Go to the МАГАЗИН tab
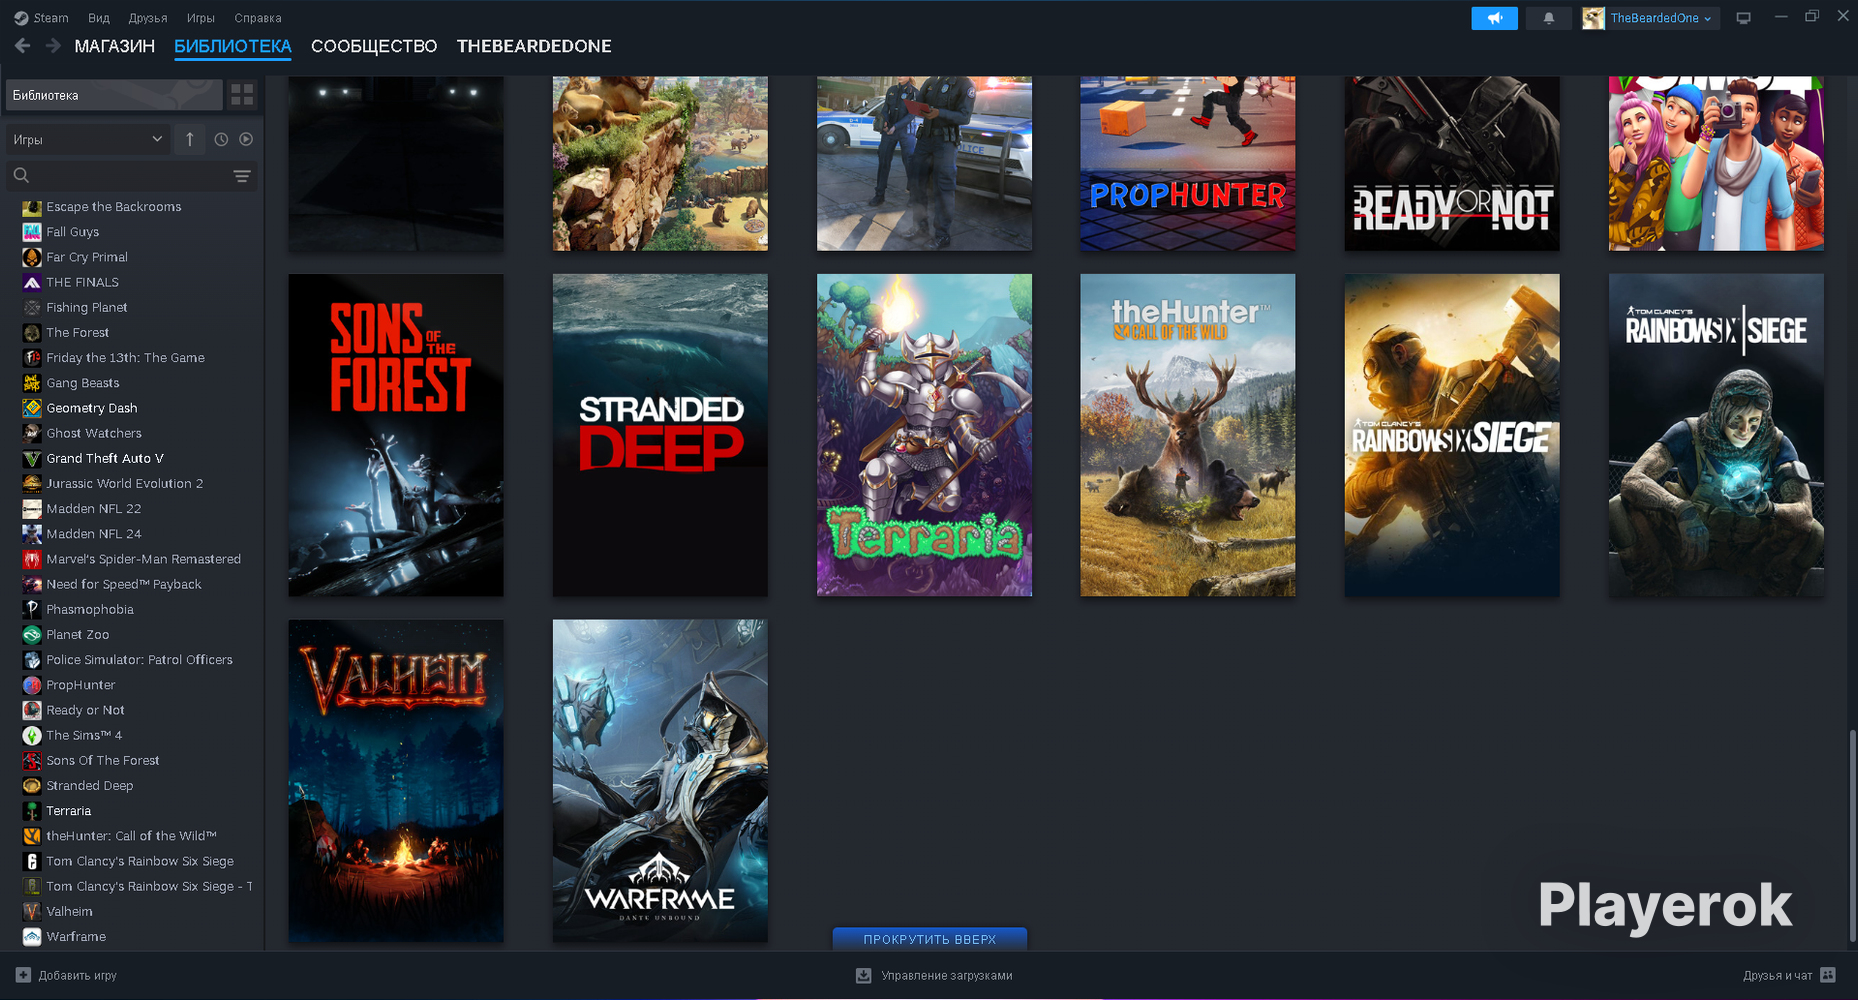 pyautogui.click(x=115, y=46)
